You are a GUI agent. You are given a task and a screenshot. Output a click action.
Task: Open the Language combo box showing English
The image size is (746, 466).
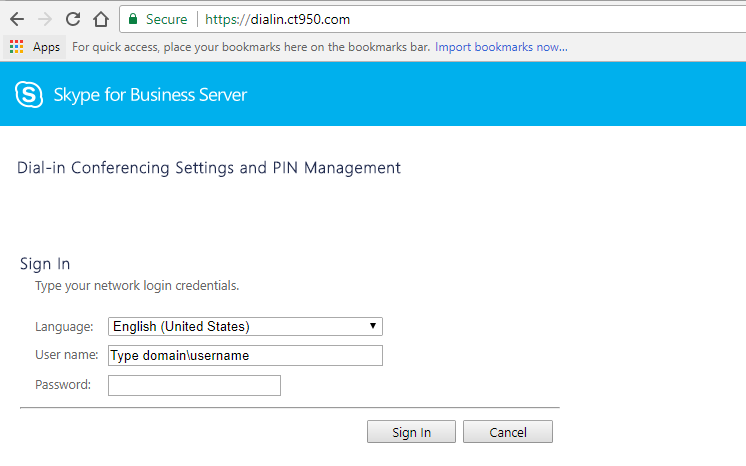[x=245, y=327]
